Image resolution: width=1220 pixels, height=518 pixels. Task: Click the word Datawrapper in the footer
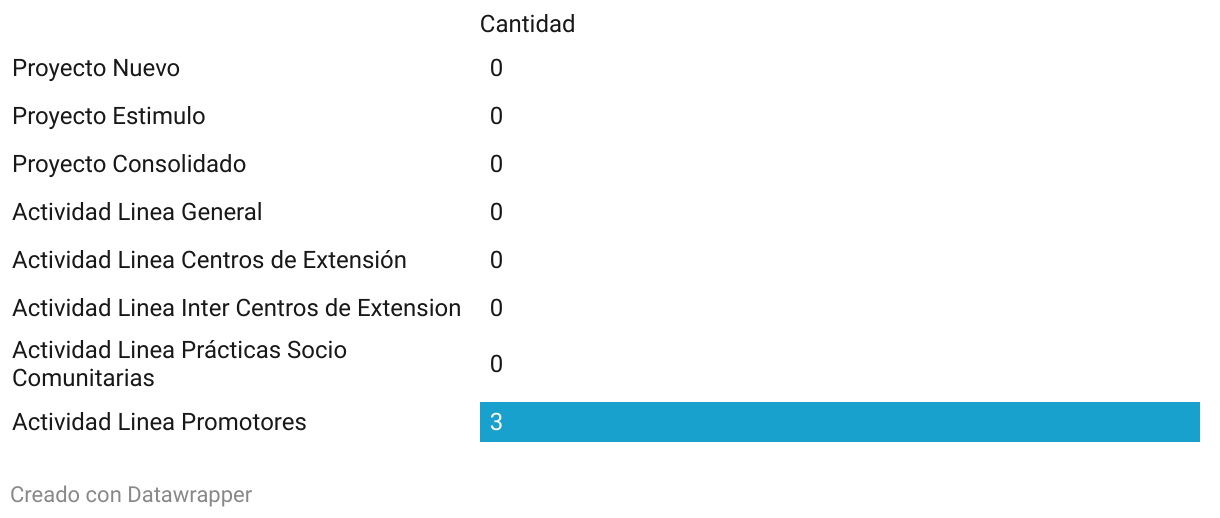190,495
